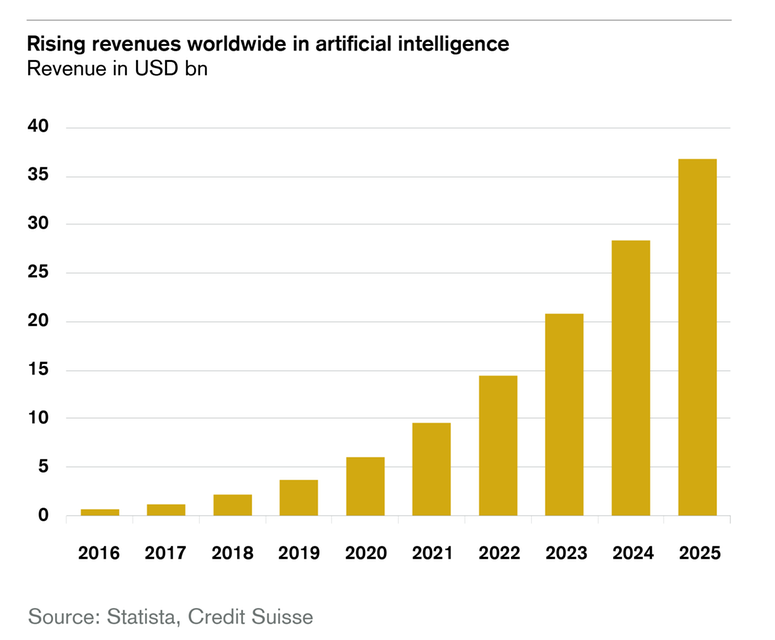Click the 35 gridline label
The image size is (775, 640).
click(x=38, y=177)
